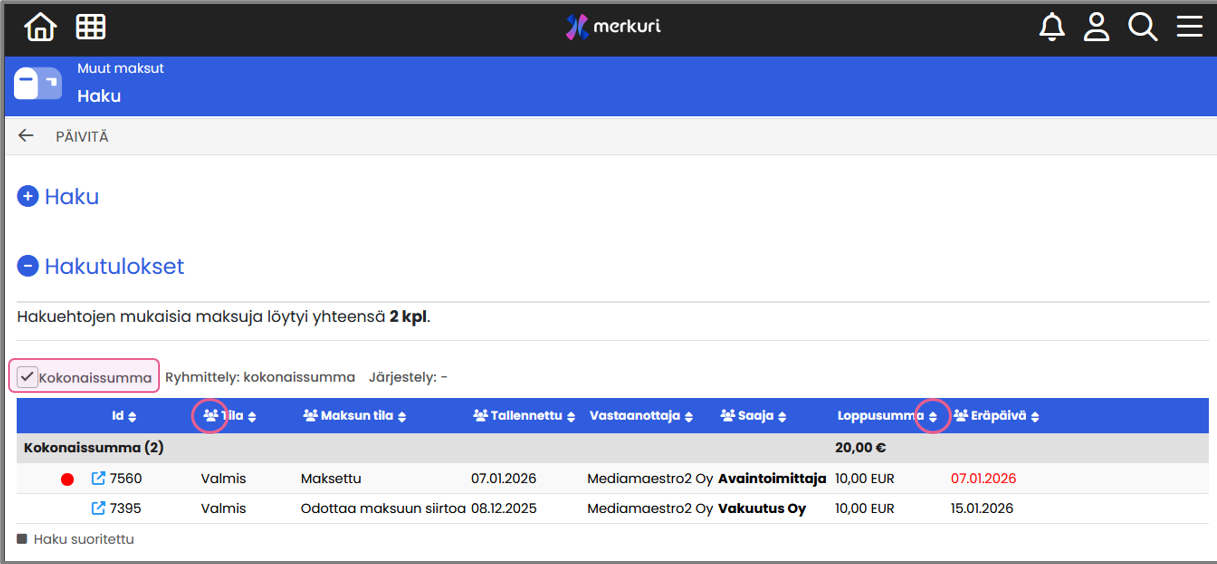The image size is (1217, 564).
Task: Open payment 7395 via external link icon
Action: pyautogui.click(x=98, y=508)
